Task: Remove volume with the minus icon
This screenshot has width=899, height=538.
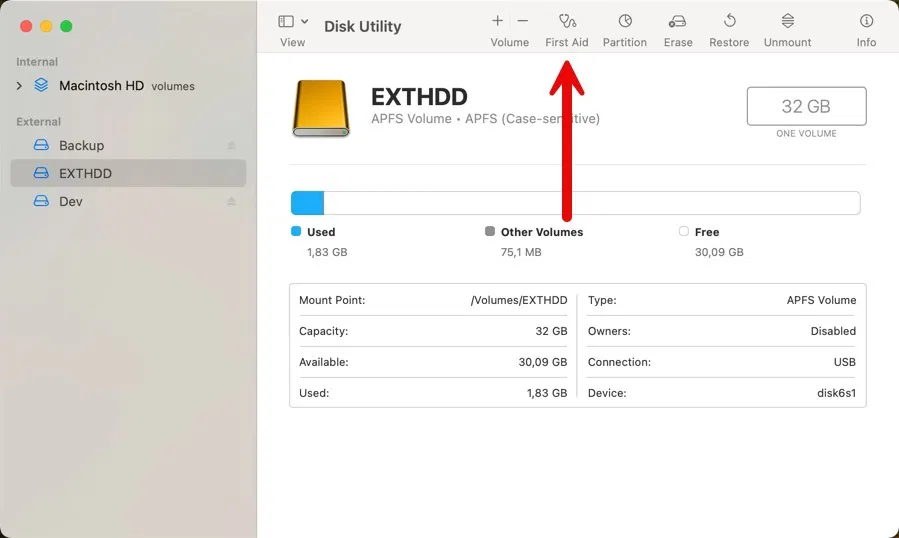Action: click(x=522, y=21)
